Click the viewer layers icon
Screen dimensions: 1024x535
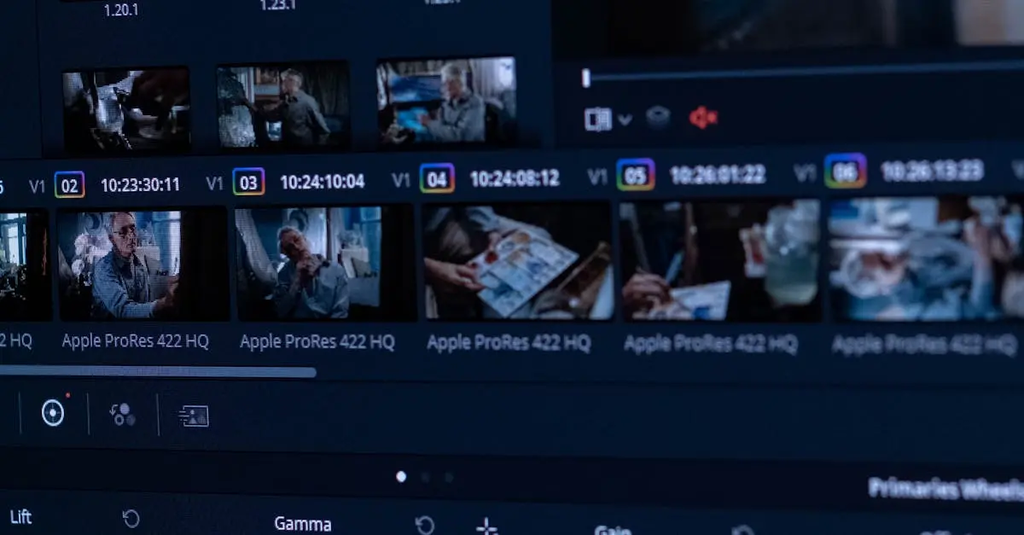[x=657, y=118]
